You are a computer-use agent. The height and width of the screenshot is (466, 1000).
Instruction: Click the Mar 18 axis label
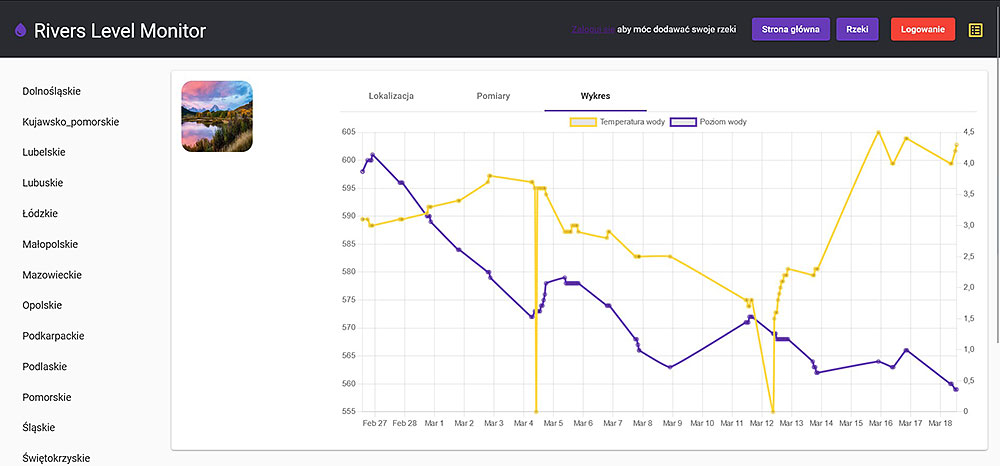click(939, 423)
